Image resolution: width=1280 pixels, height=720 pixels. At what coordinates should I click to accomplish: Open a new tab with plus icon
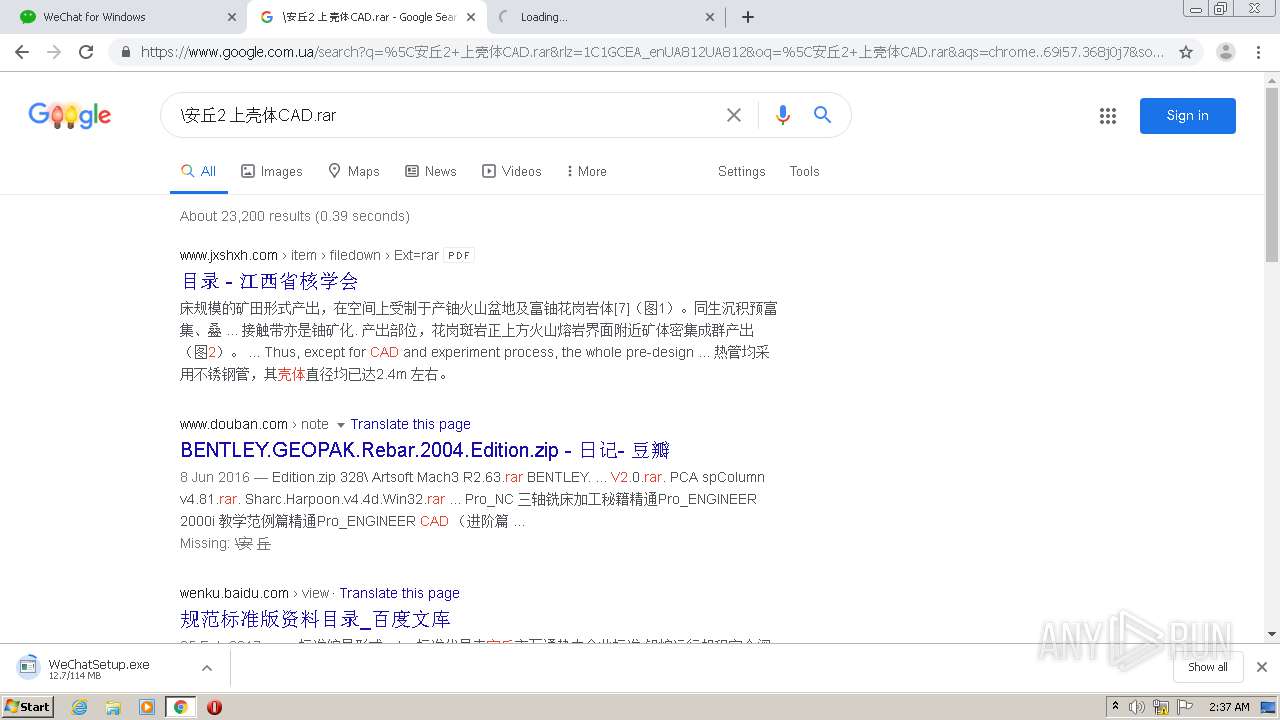pos(748,17)
